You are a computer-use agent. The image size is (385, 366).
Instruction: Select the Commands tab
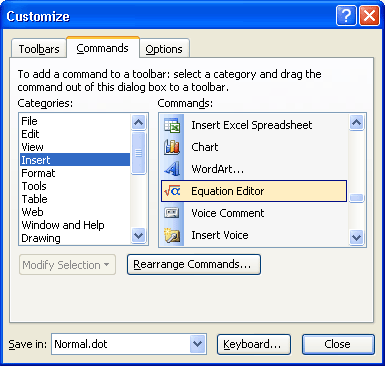pyautogui.click(x=102, y=48)
